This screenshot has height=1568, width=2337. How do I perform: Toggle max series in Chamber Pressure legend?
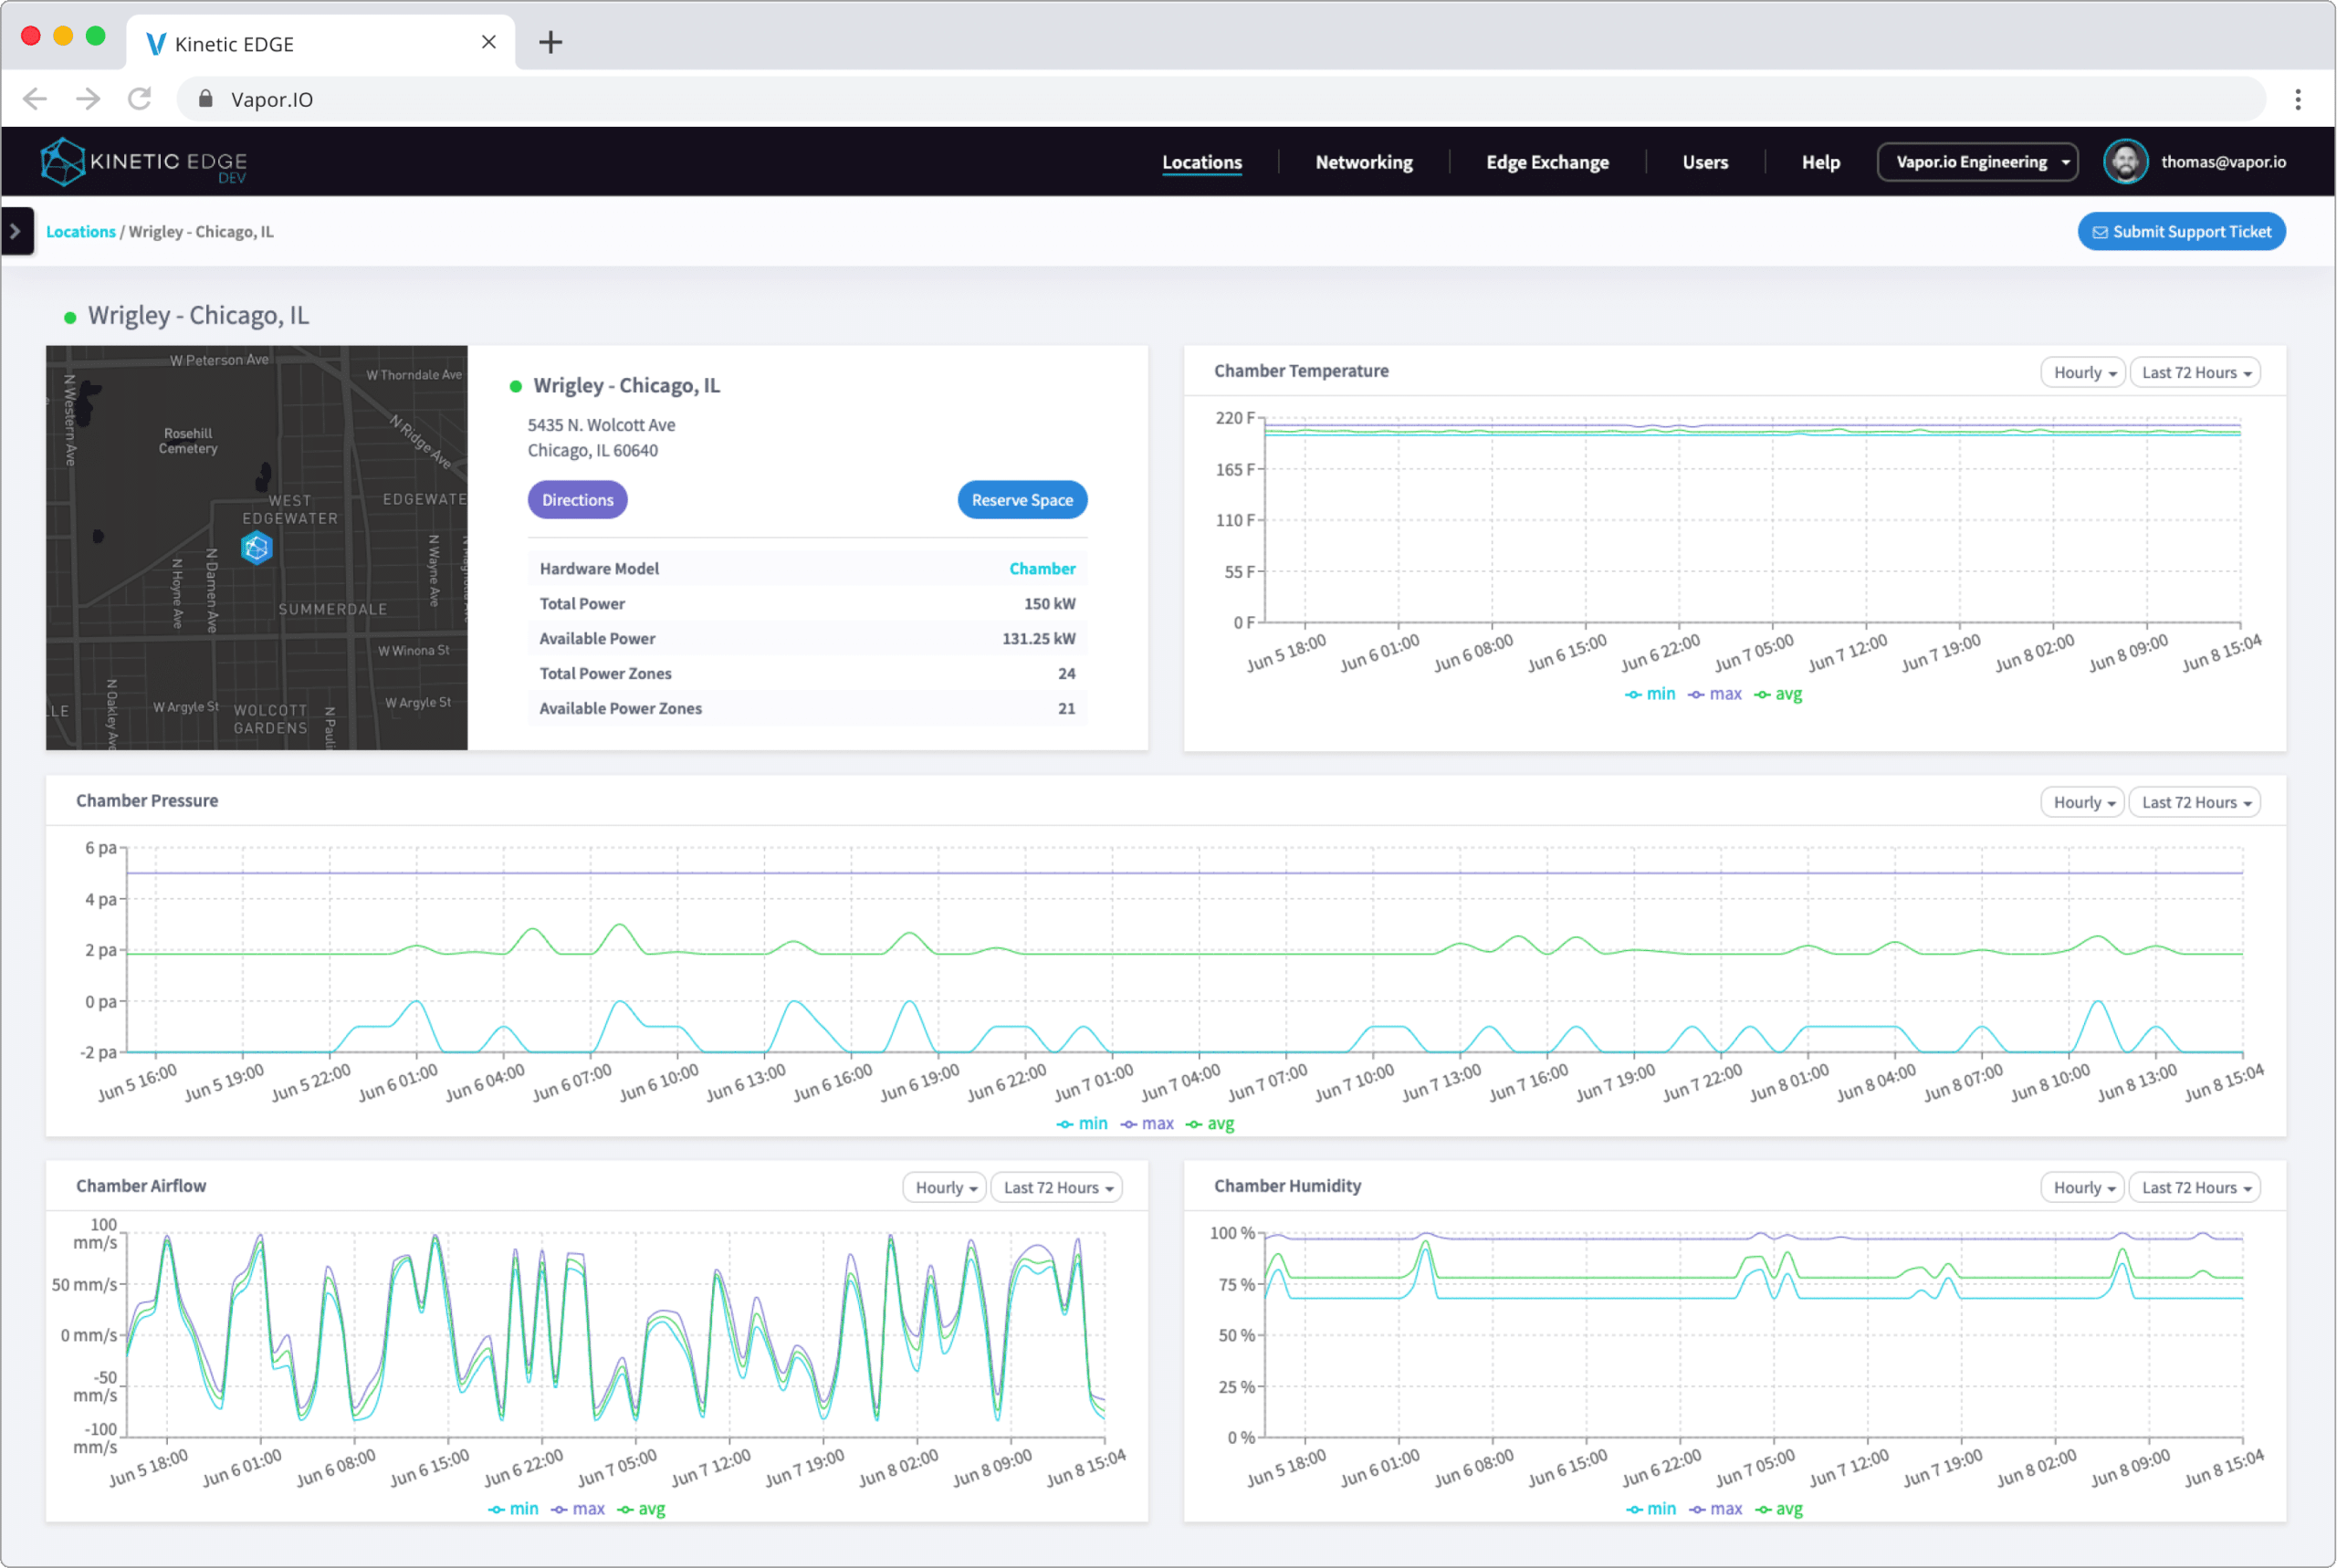(x=1146, y=1124)
